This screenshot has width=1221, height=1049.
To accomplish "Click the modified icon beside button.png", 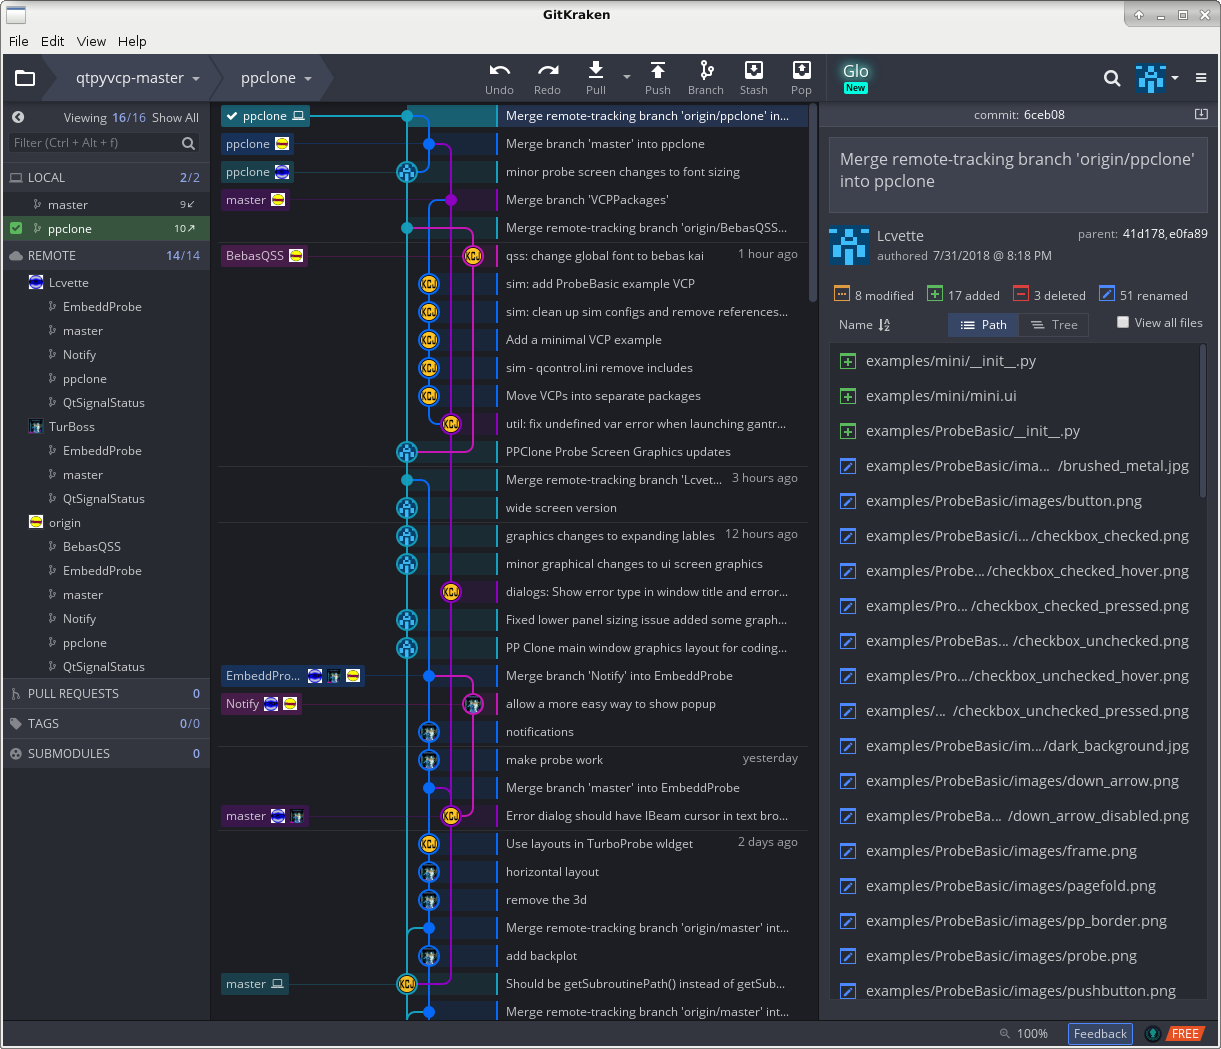I will 848,501.
